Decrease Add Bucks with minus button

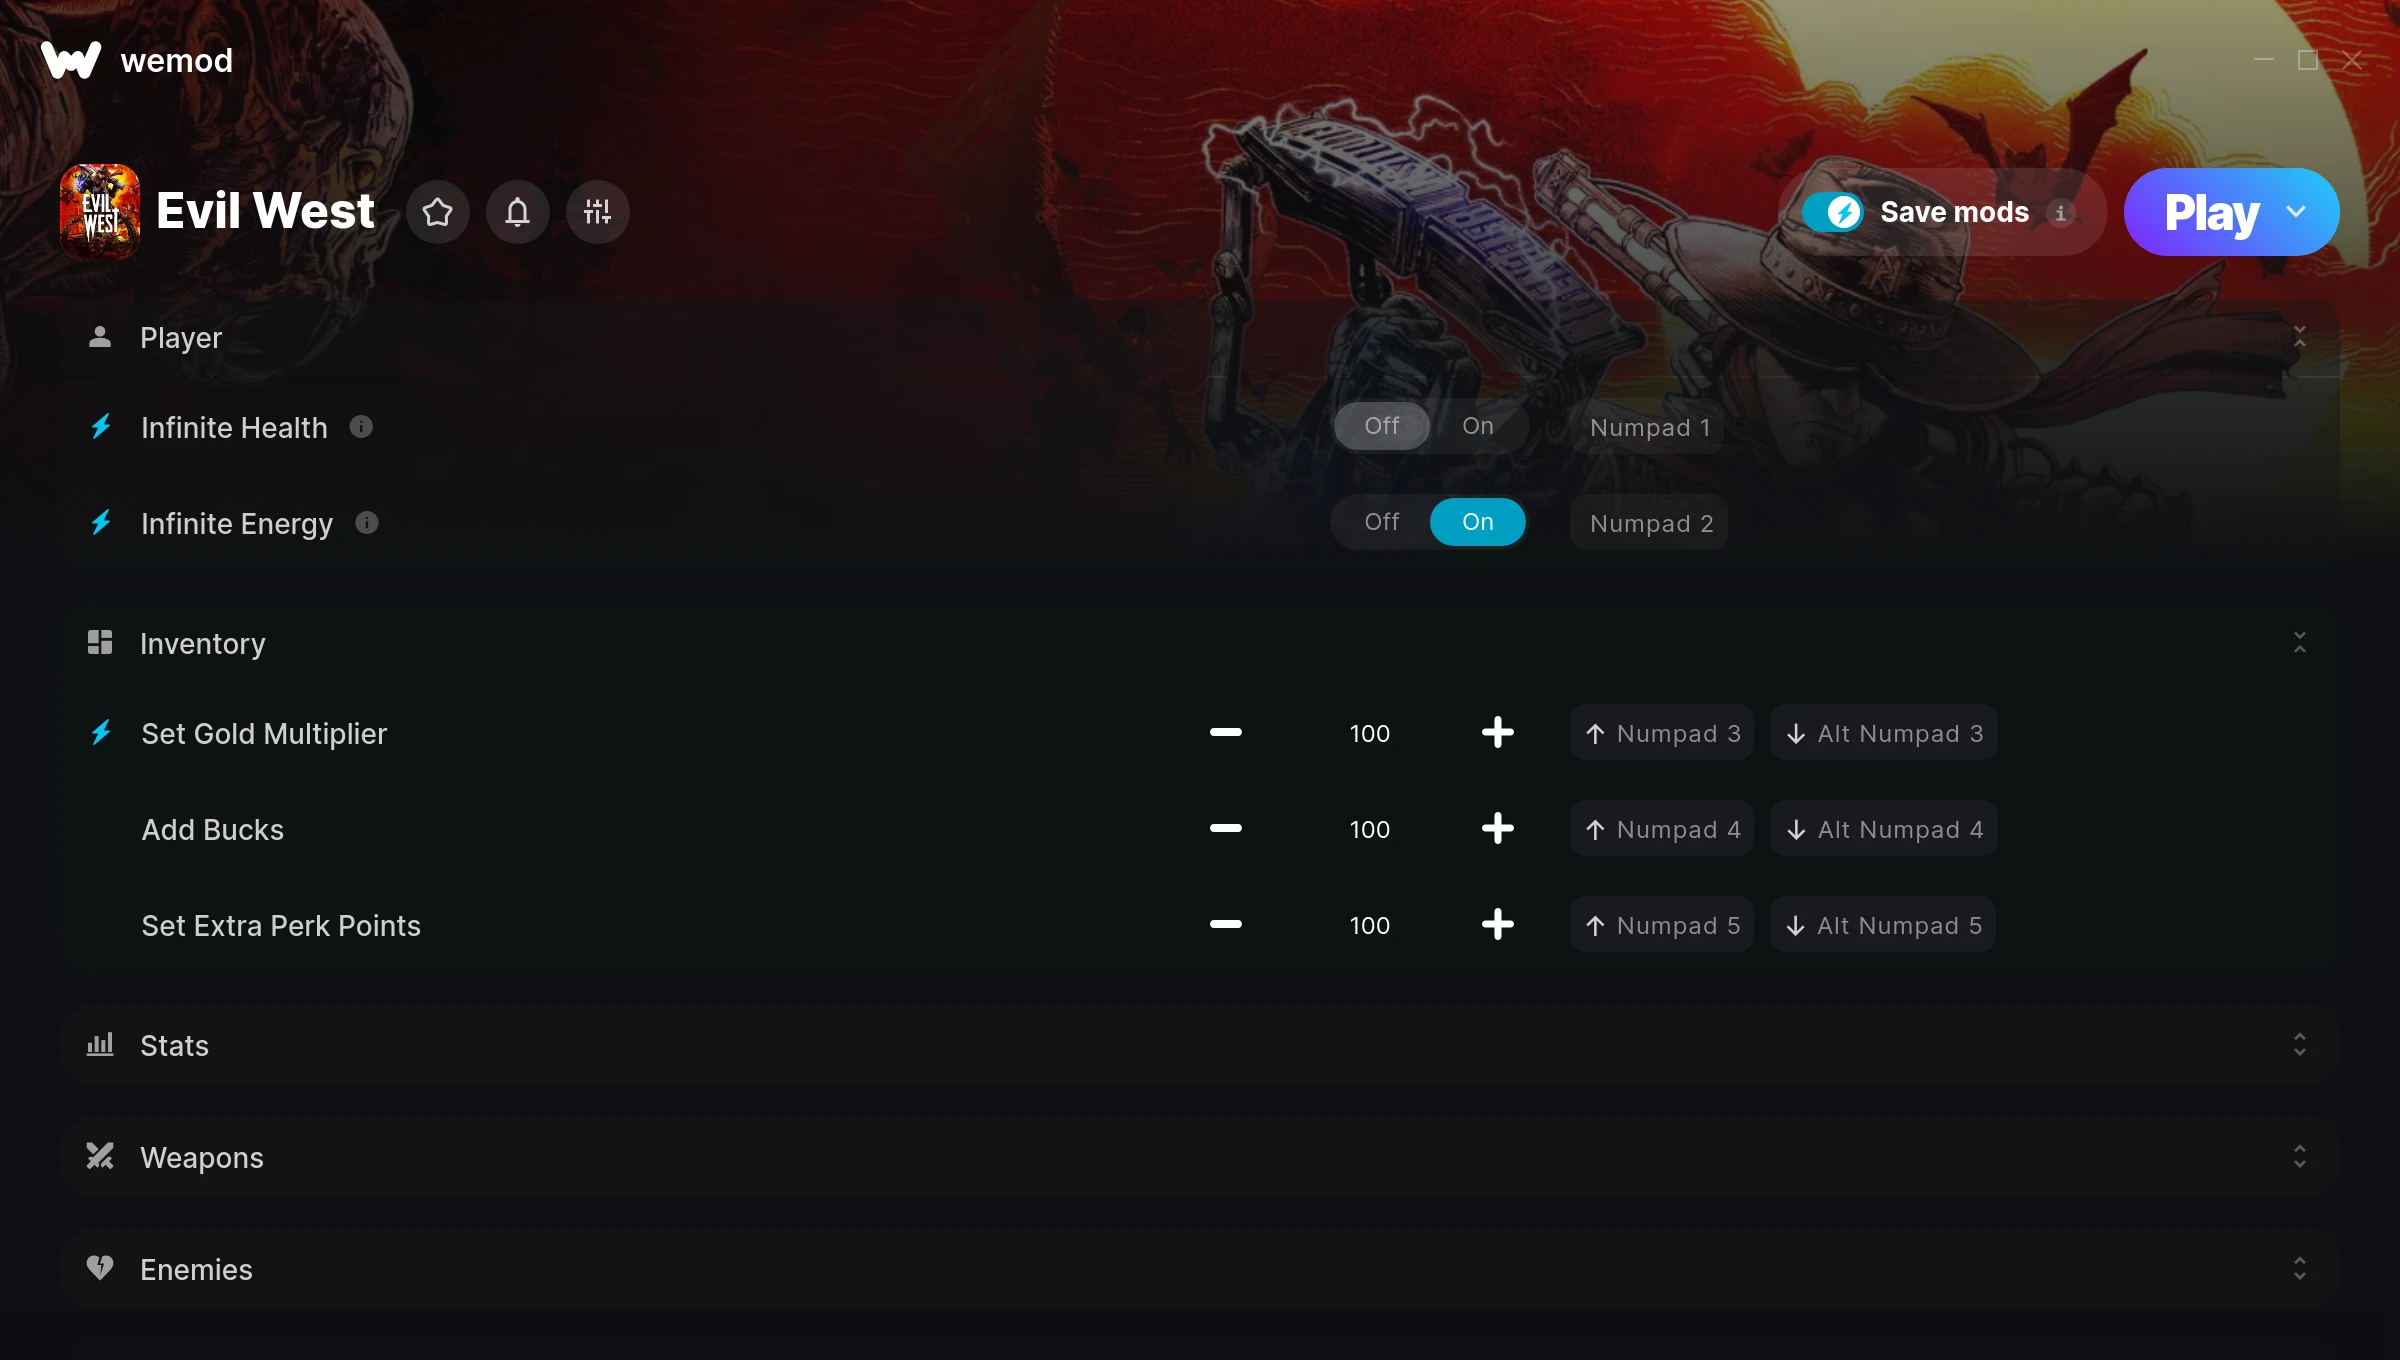(x=1225, y=829)
